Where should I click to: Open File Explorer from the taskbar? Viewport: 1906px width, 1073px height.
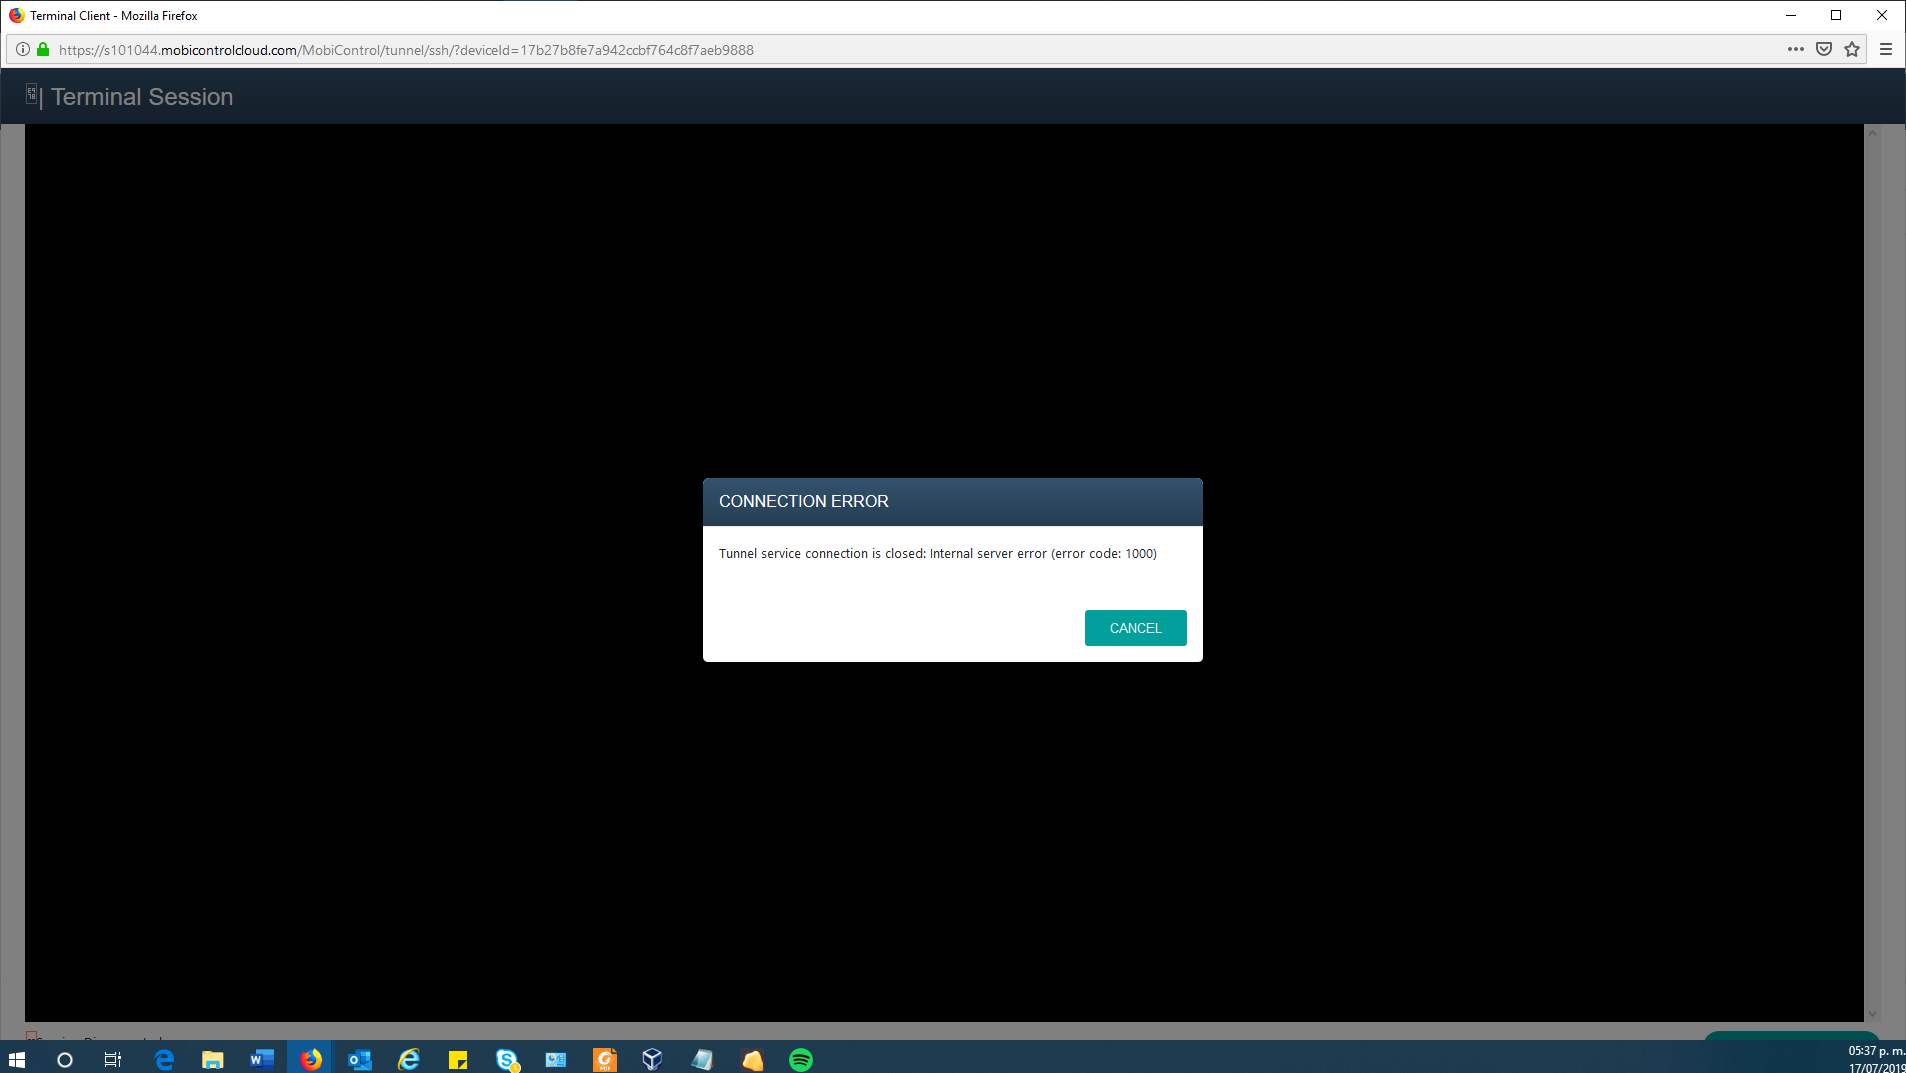(212, 1059)
